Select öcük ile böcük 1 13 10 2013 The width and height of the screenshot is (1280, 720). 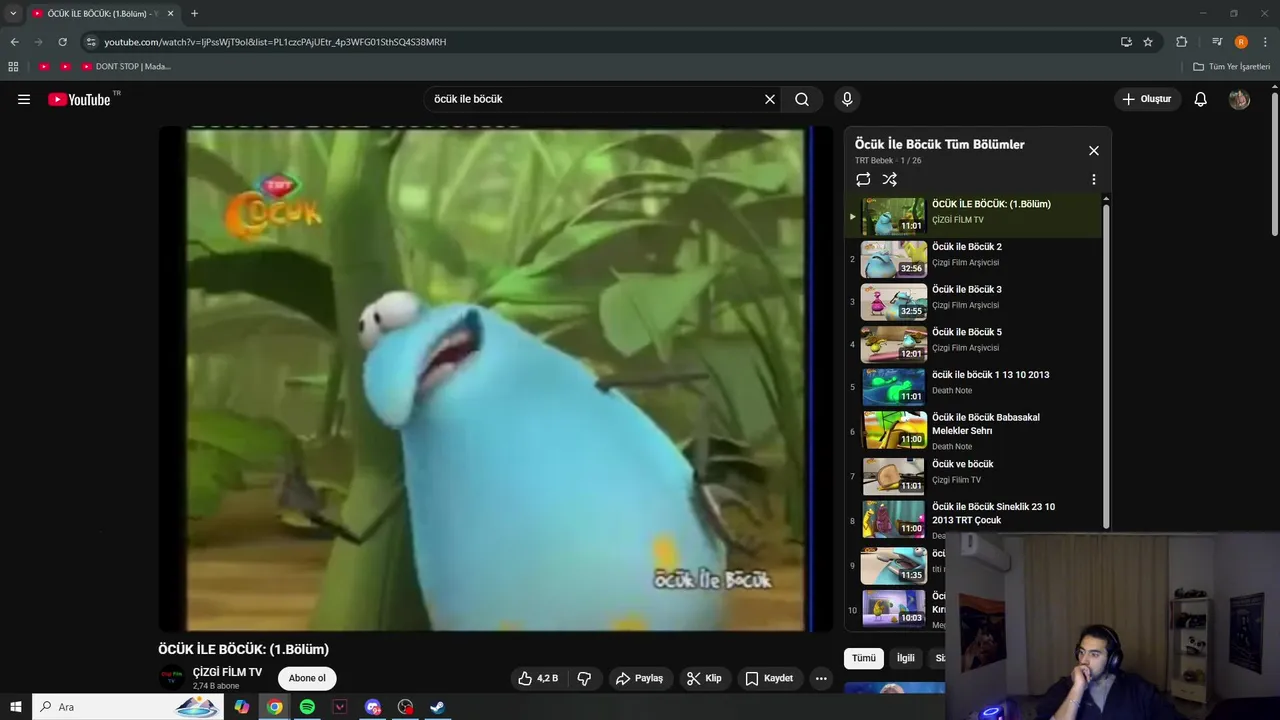[972, 387]
